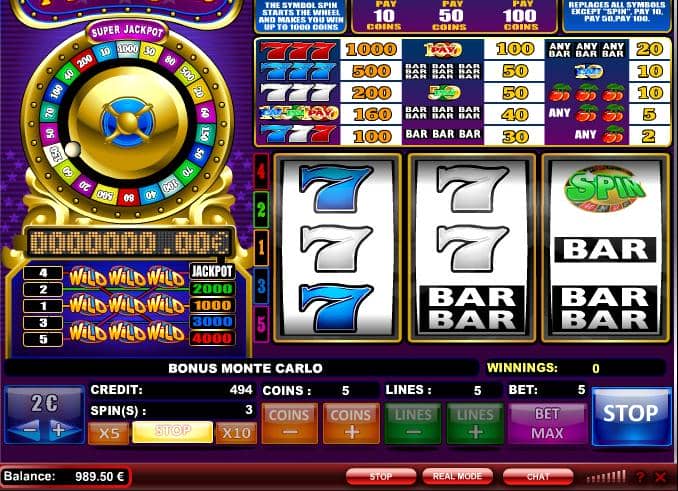
Task: Select the red payline 4 marker
Action: click(261, 172)
